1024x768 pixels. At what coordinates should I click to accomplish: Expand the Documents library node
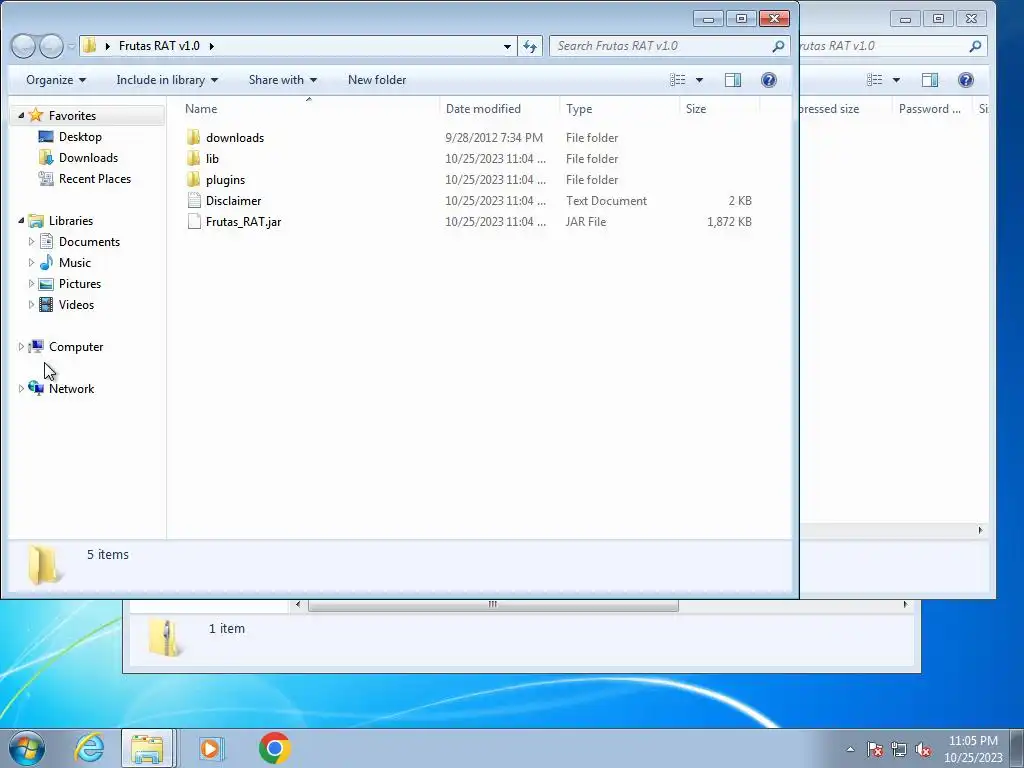point(31,242)
